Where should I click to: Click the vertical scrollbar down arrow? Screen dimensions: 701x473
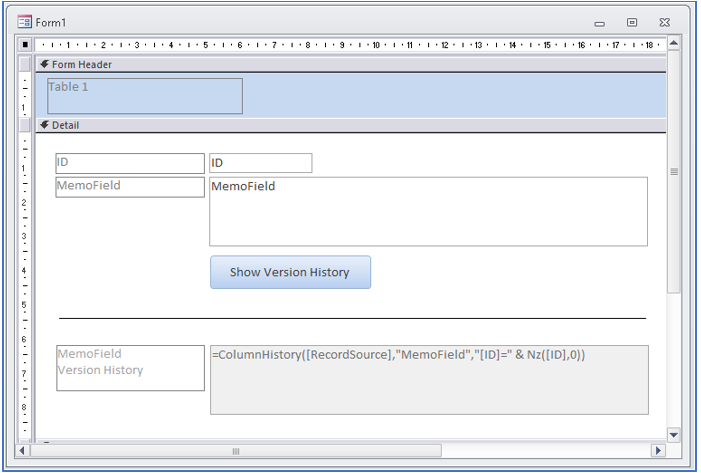674,435
